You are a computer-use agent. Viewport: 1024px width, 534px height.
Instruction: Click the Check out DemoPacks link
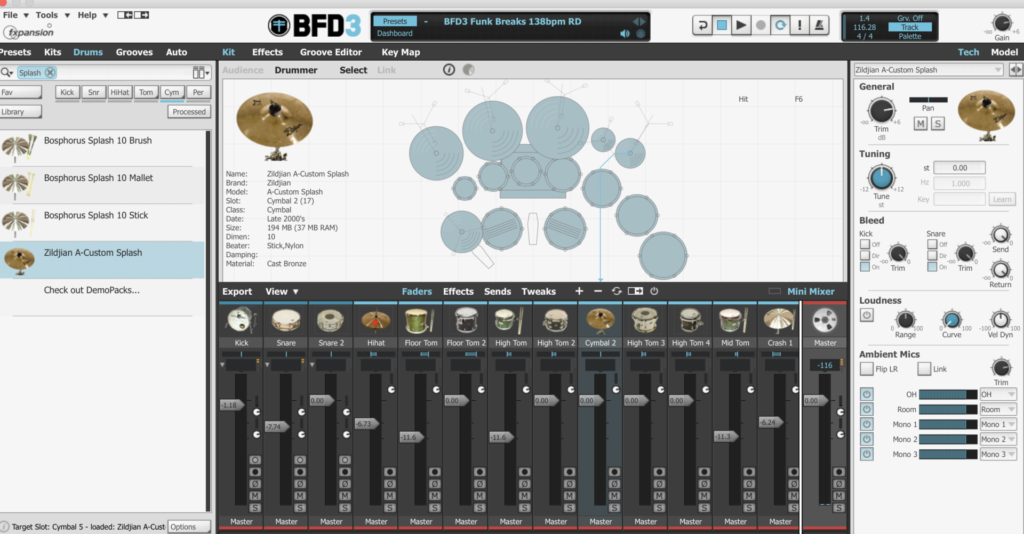92,290
